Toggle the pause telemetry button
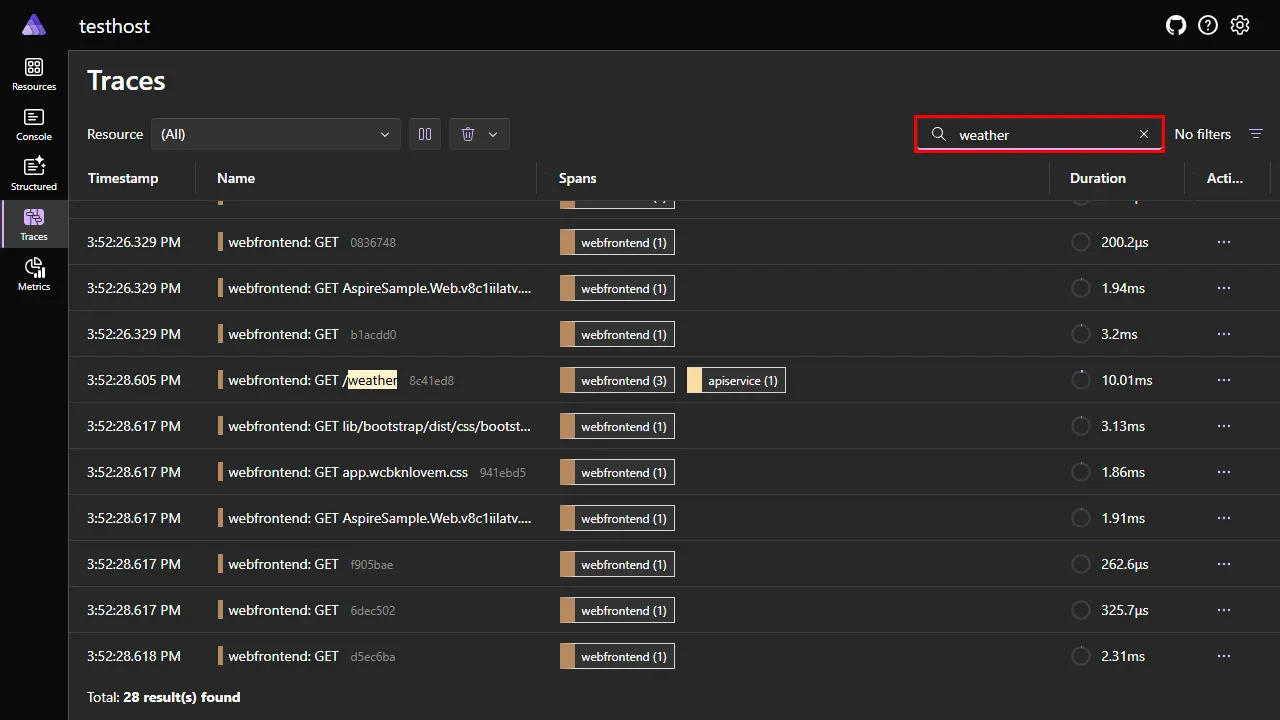 424,133
